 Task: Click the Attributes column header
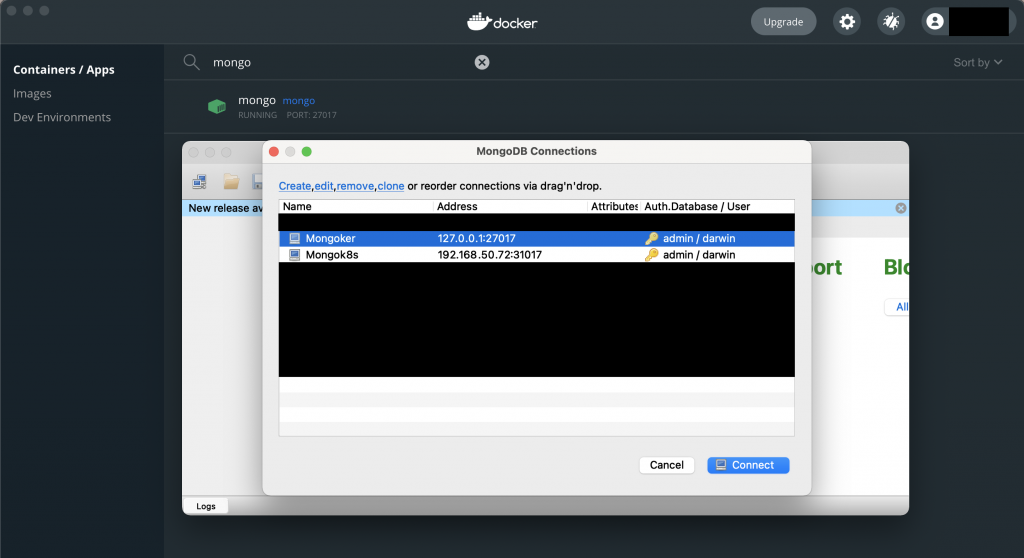[613, 206]
